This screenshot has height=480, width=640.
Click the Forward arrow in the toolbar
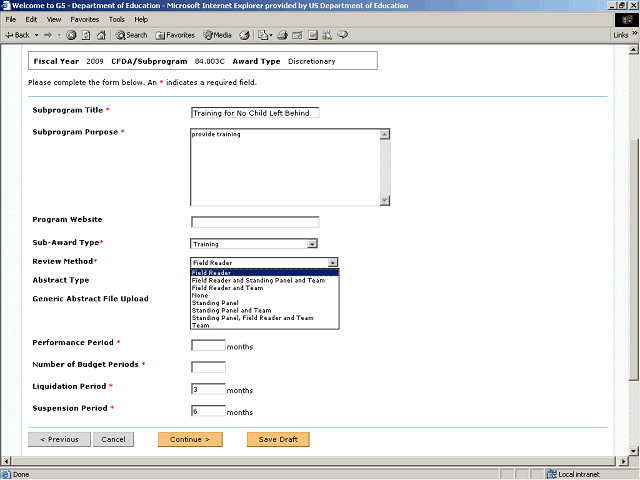point(48,35)
